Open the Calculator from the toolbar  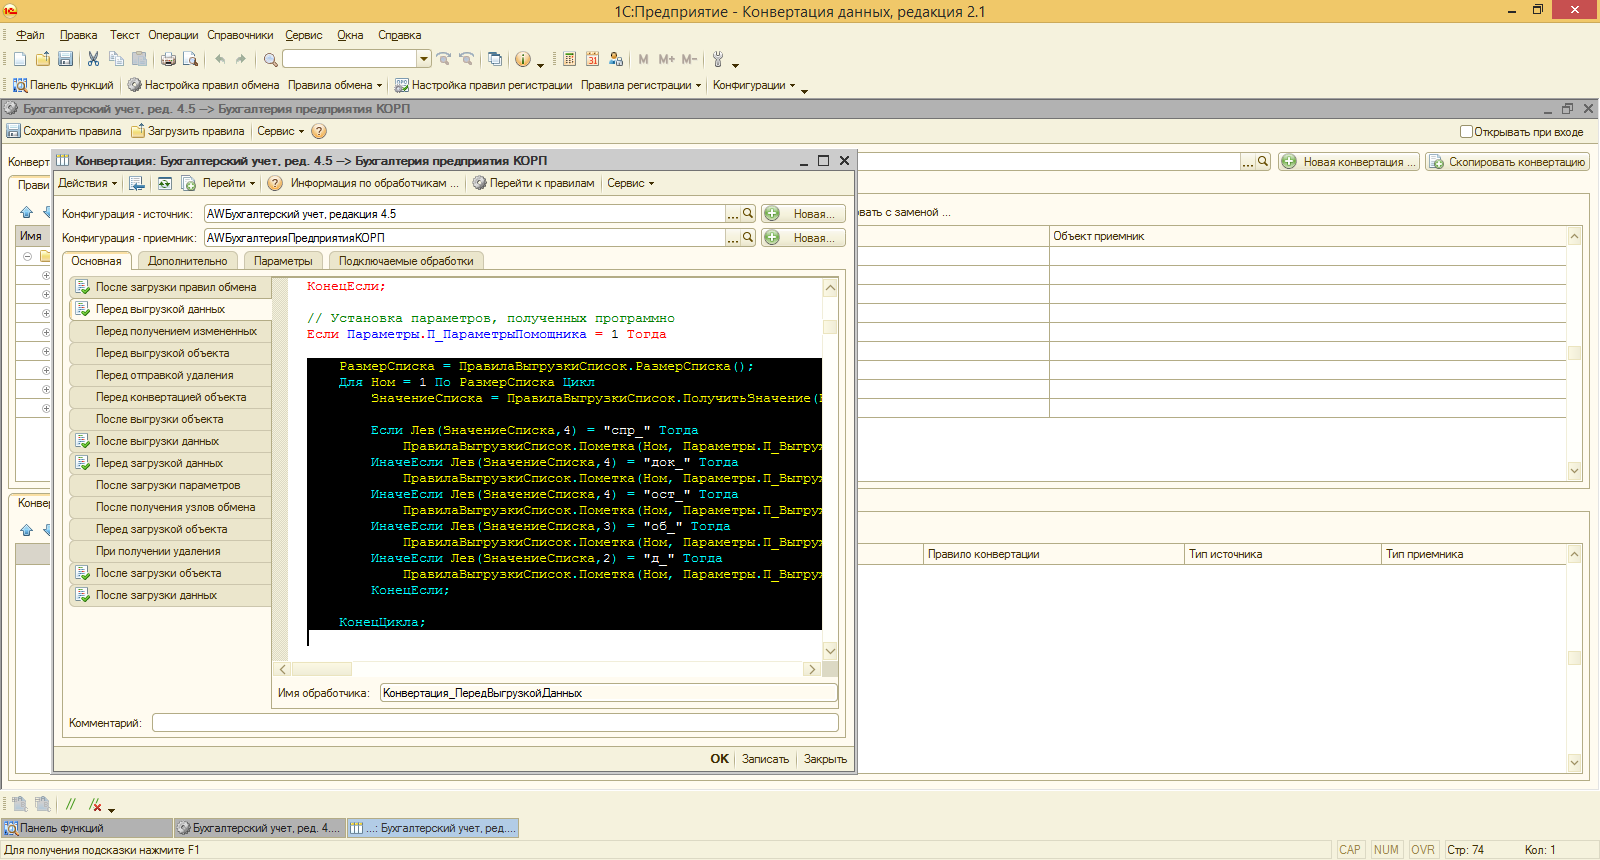click(x=569, y=59)
